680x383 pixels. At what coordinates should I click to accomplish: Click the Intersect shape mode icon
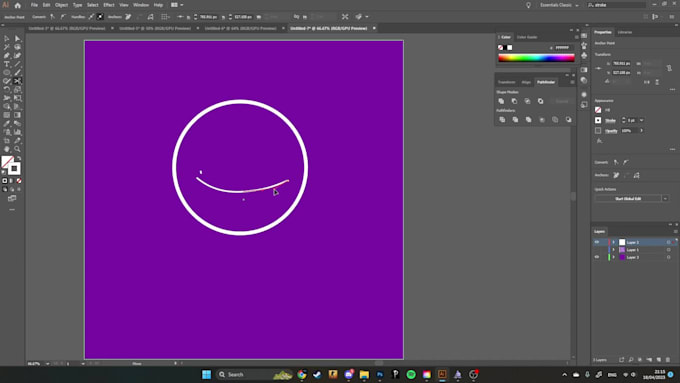[527, 101]
